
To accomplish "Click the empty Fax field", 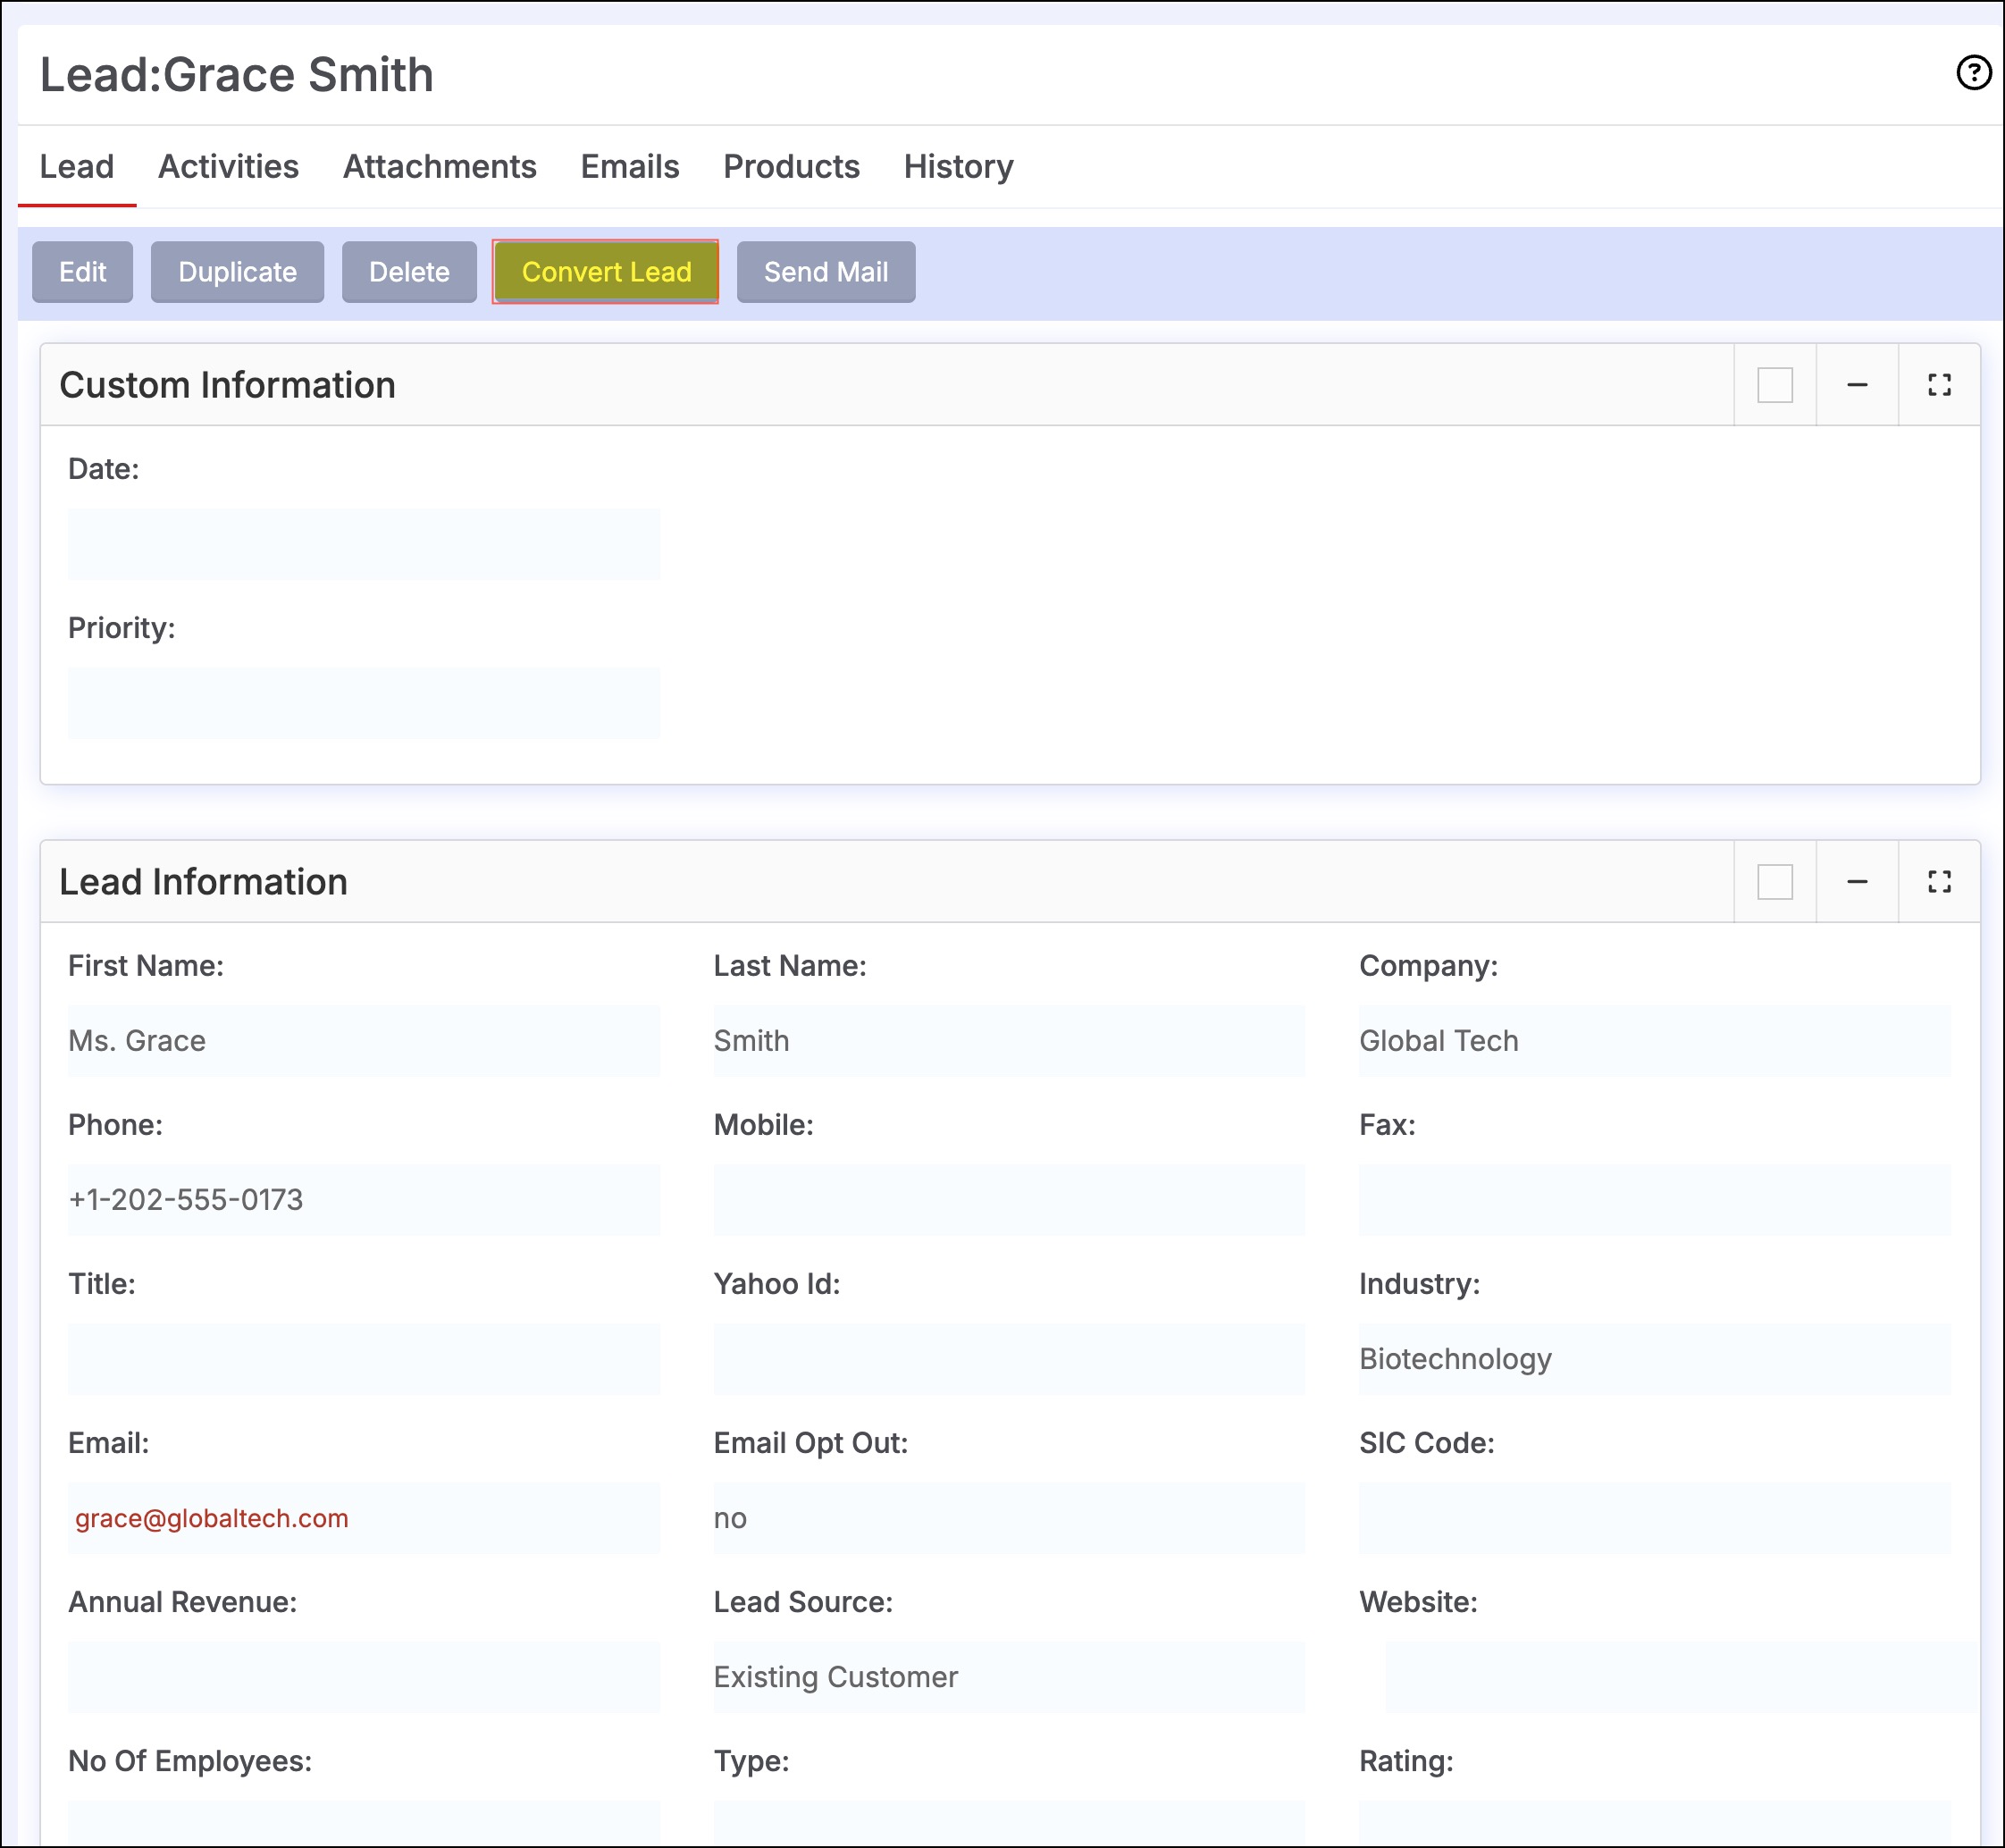I will click(x=1655, y=1200).
